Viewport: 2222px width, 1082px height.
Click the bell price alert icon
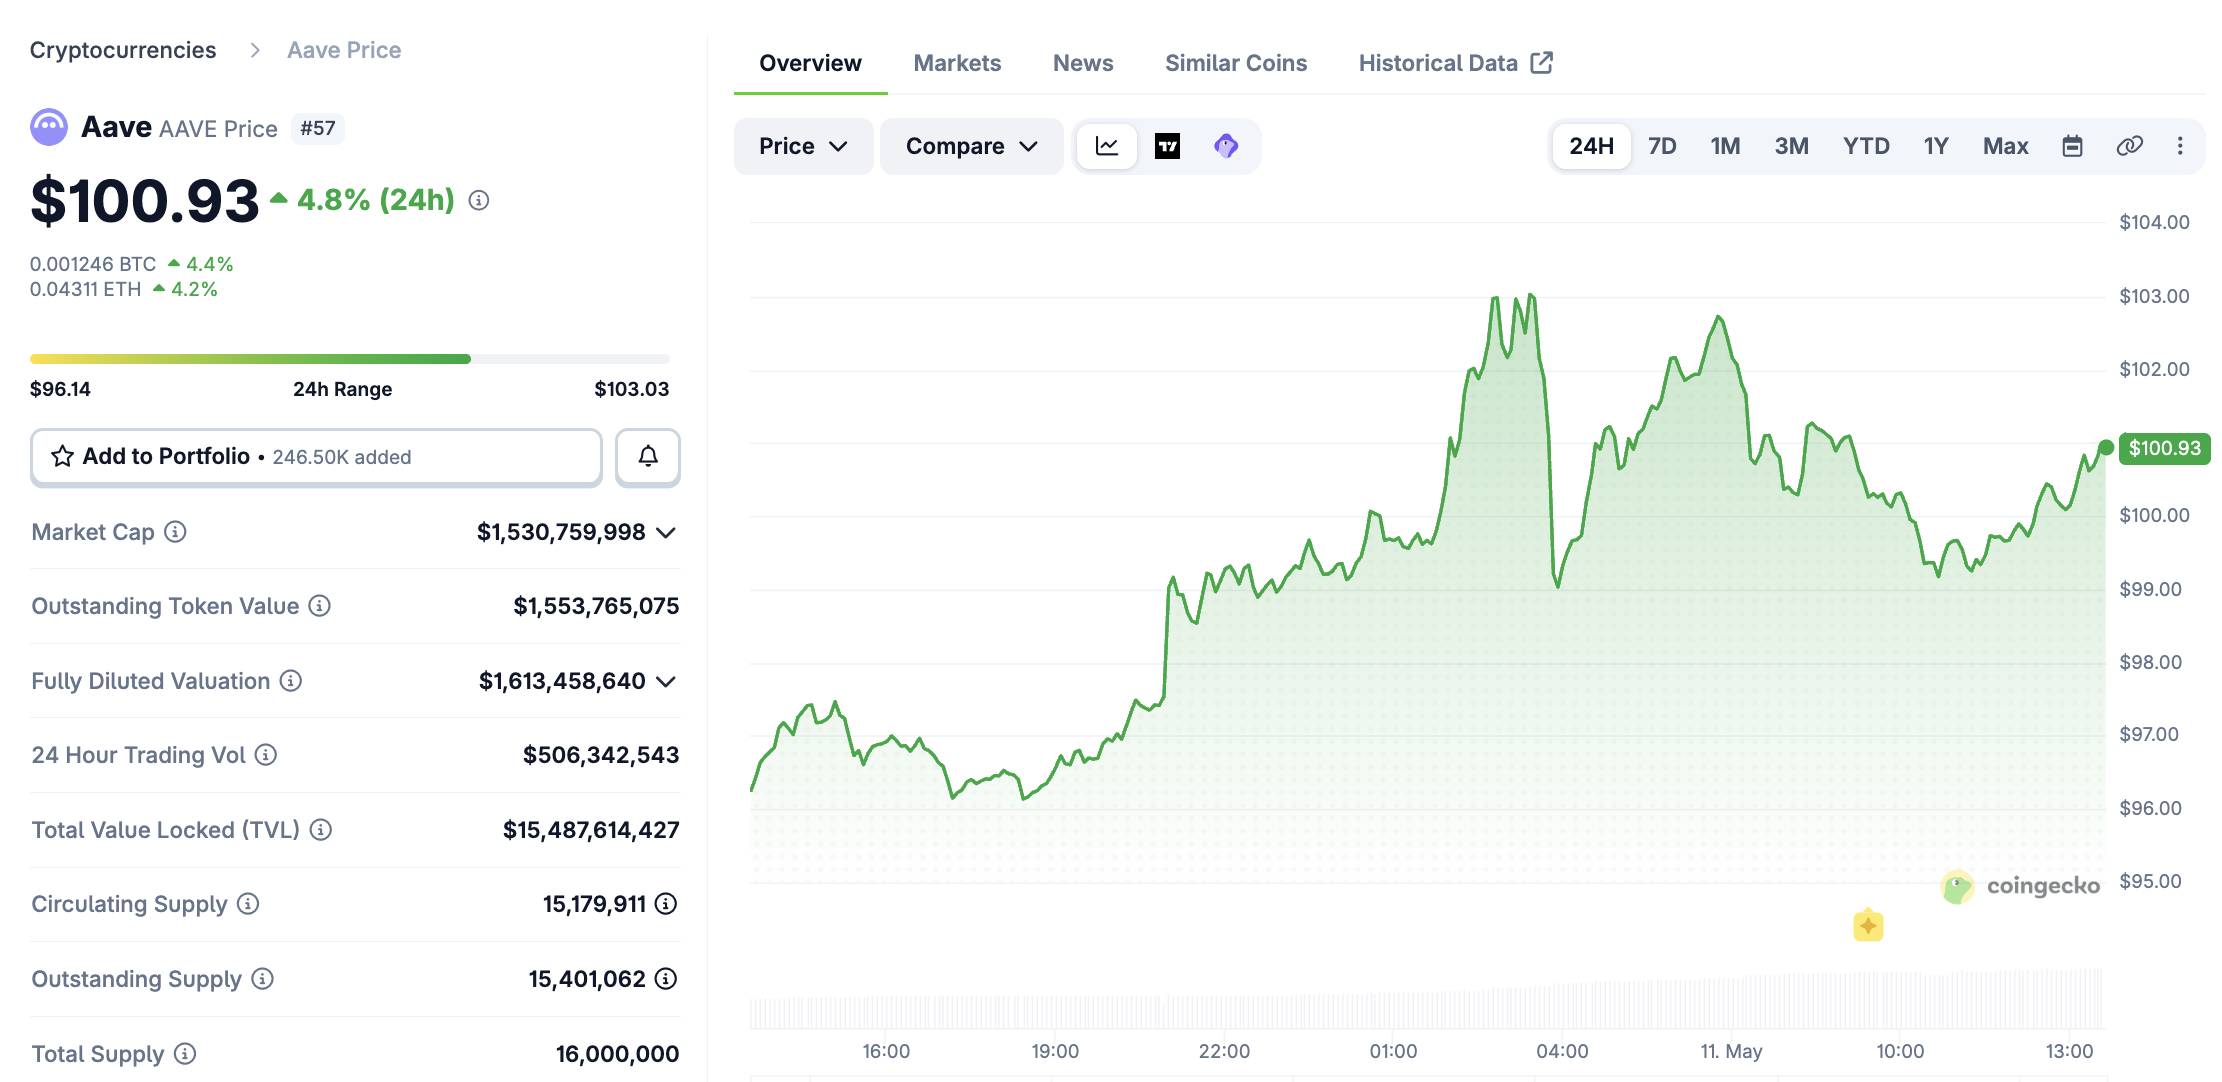(648, 457)
